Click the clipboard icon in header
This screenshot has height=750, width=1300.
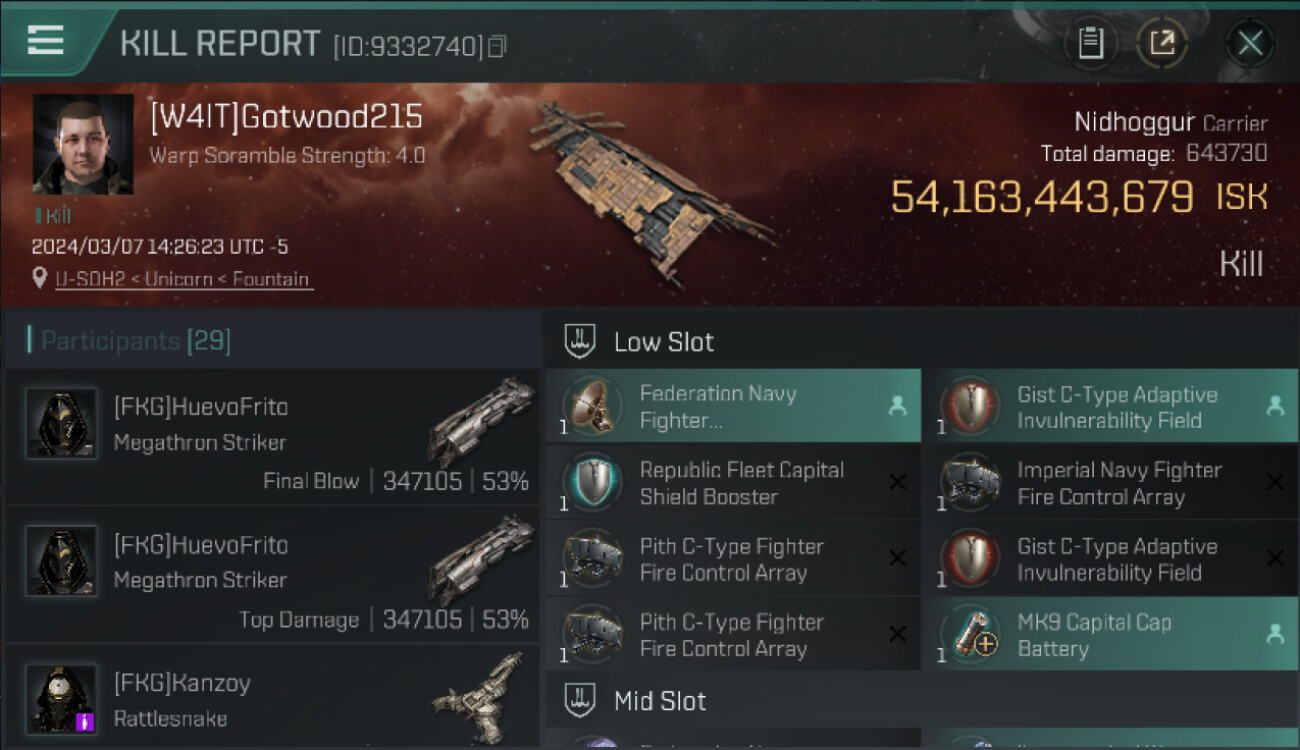1090,43
